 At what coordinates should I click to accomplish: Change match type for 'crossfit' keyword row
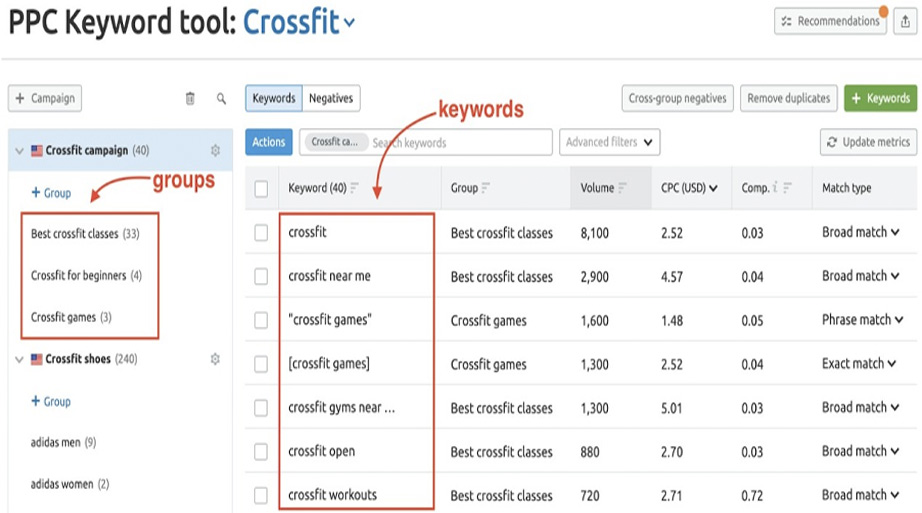point(861,233)
